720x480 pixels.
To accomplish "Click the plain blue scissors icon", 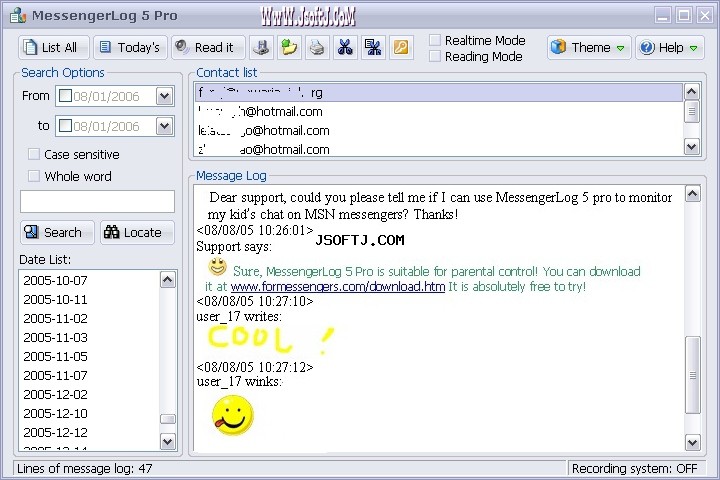I will (x=345, y=47).
